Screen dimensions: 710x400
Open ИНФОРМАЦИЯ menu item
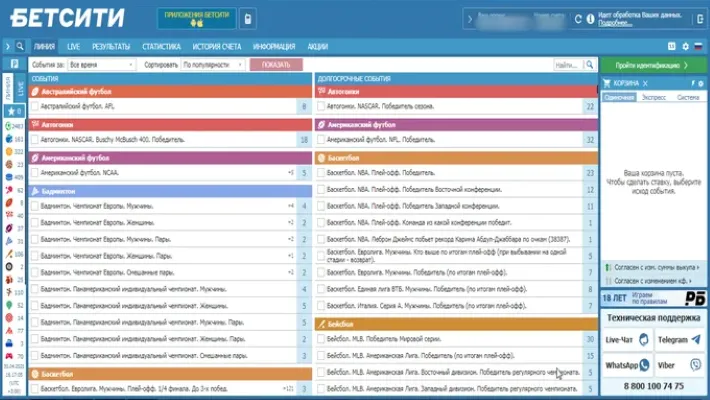tap(274, 46)
